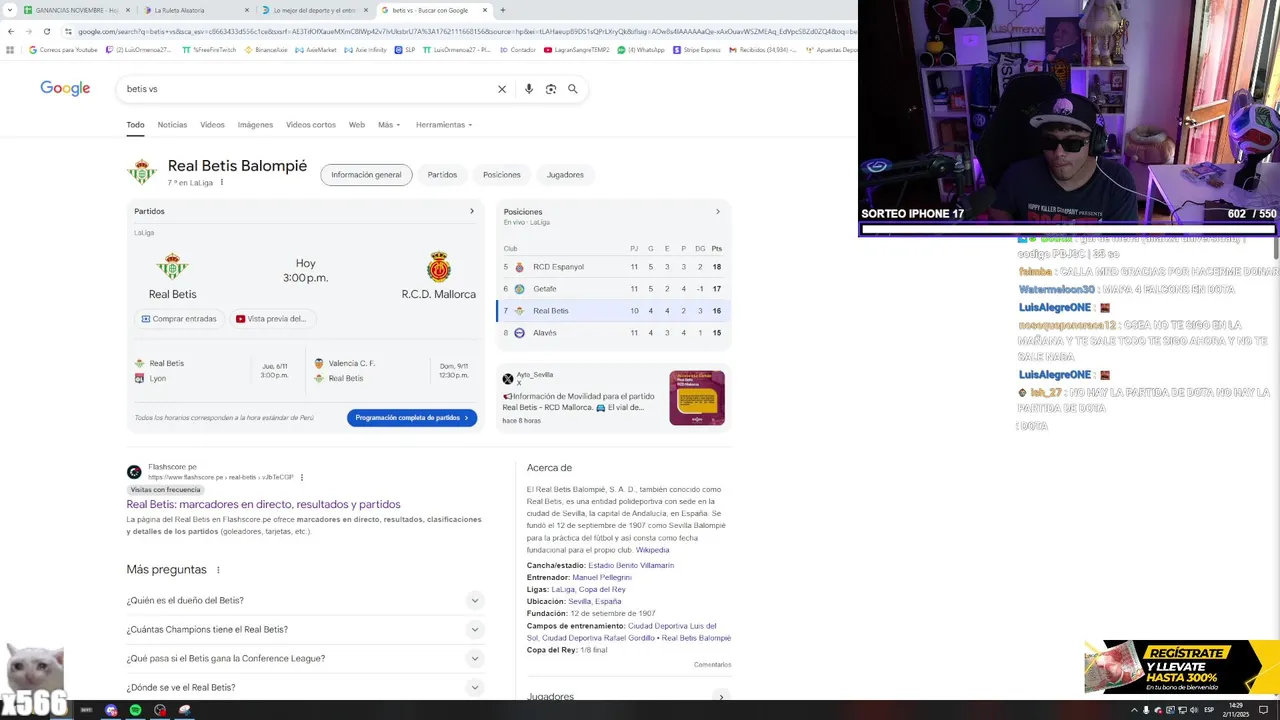Reload the page in browser toolbar
The image size is (1280, 720).
46,31
